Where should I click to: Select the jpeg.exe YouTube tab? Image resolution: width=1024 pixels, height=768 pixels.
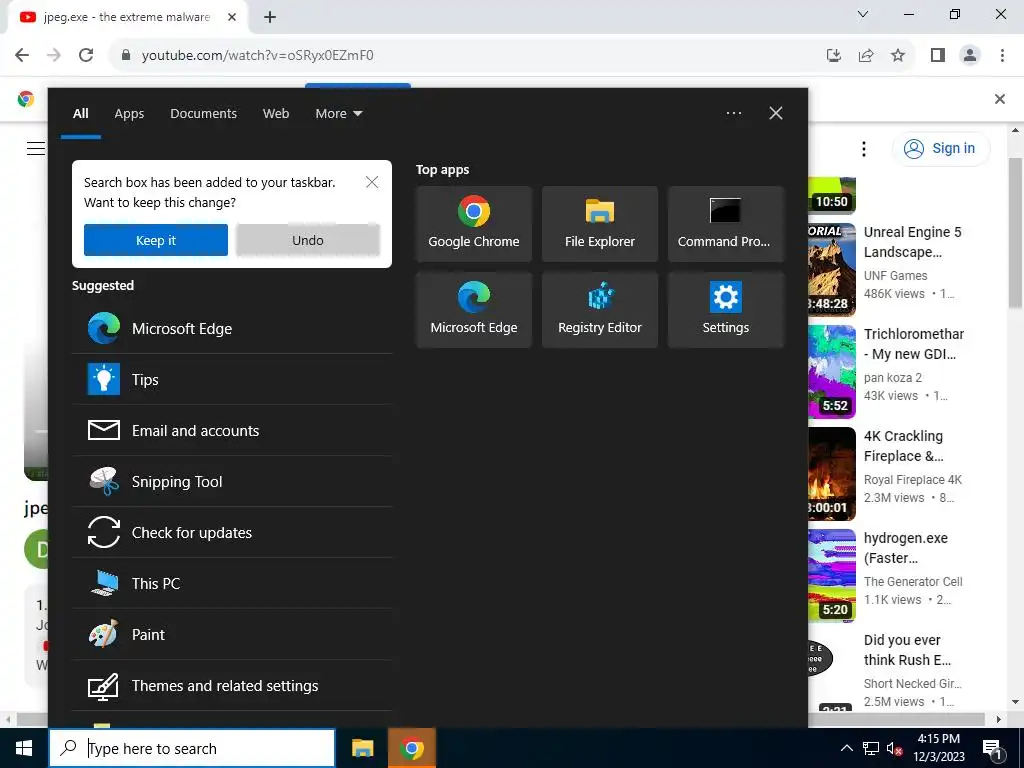click(126, 17)
